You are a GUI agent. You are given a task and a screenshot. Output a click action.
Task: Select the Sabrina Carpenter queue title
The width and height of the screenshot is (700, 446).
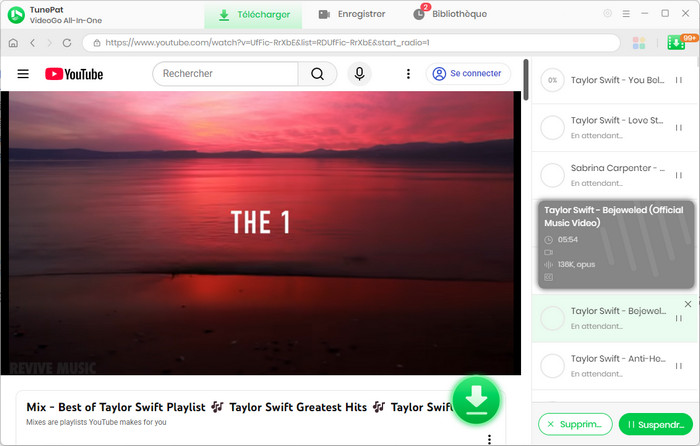coord(618,168)
